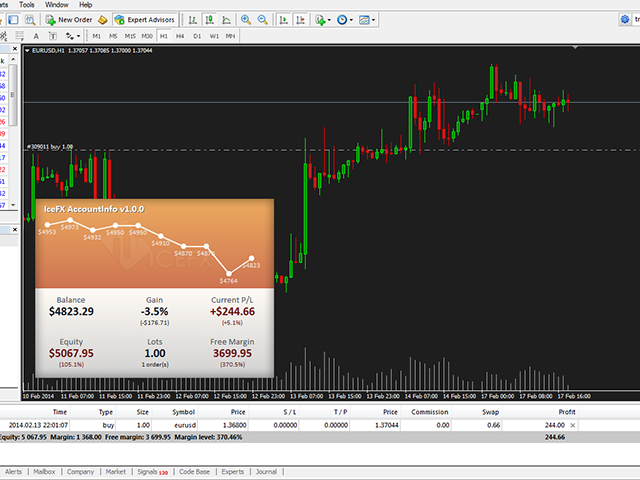640x480 pixels.
Task: Set timeframe to M5
Action: point(113,36)
